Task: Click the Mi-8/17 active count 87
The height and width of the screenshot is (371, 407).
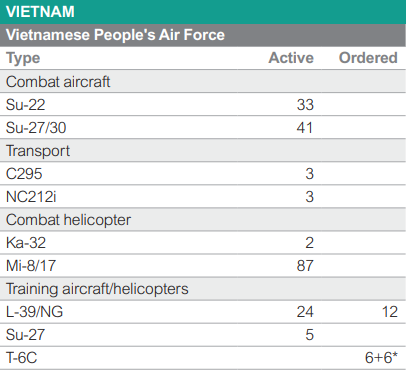Action: point(305,266)
